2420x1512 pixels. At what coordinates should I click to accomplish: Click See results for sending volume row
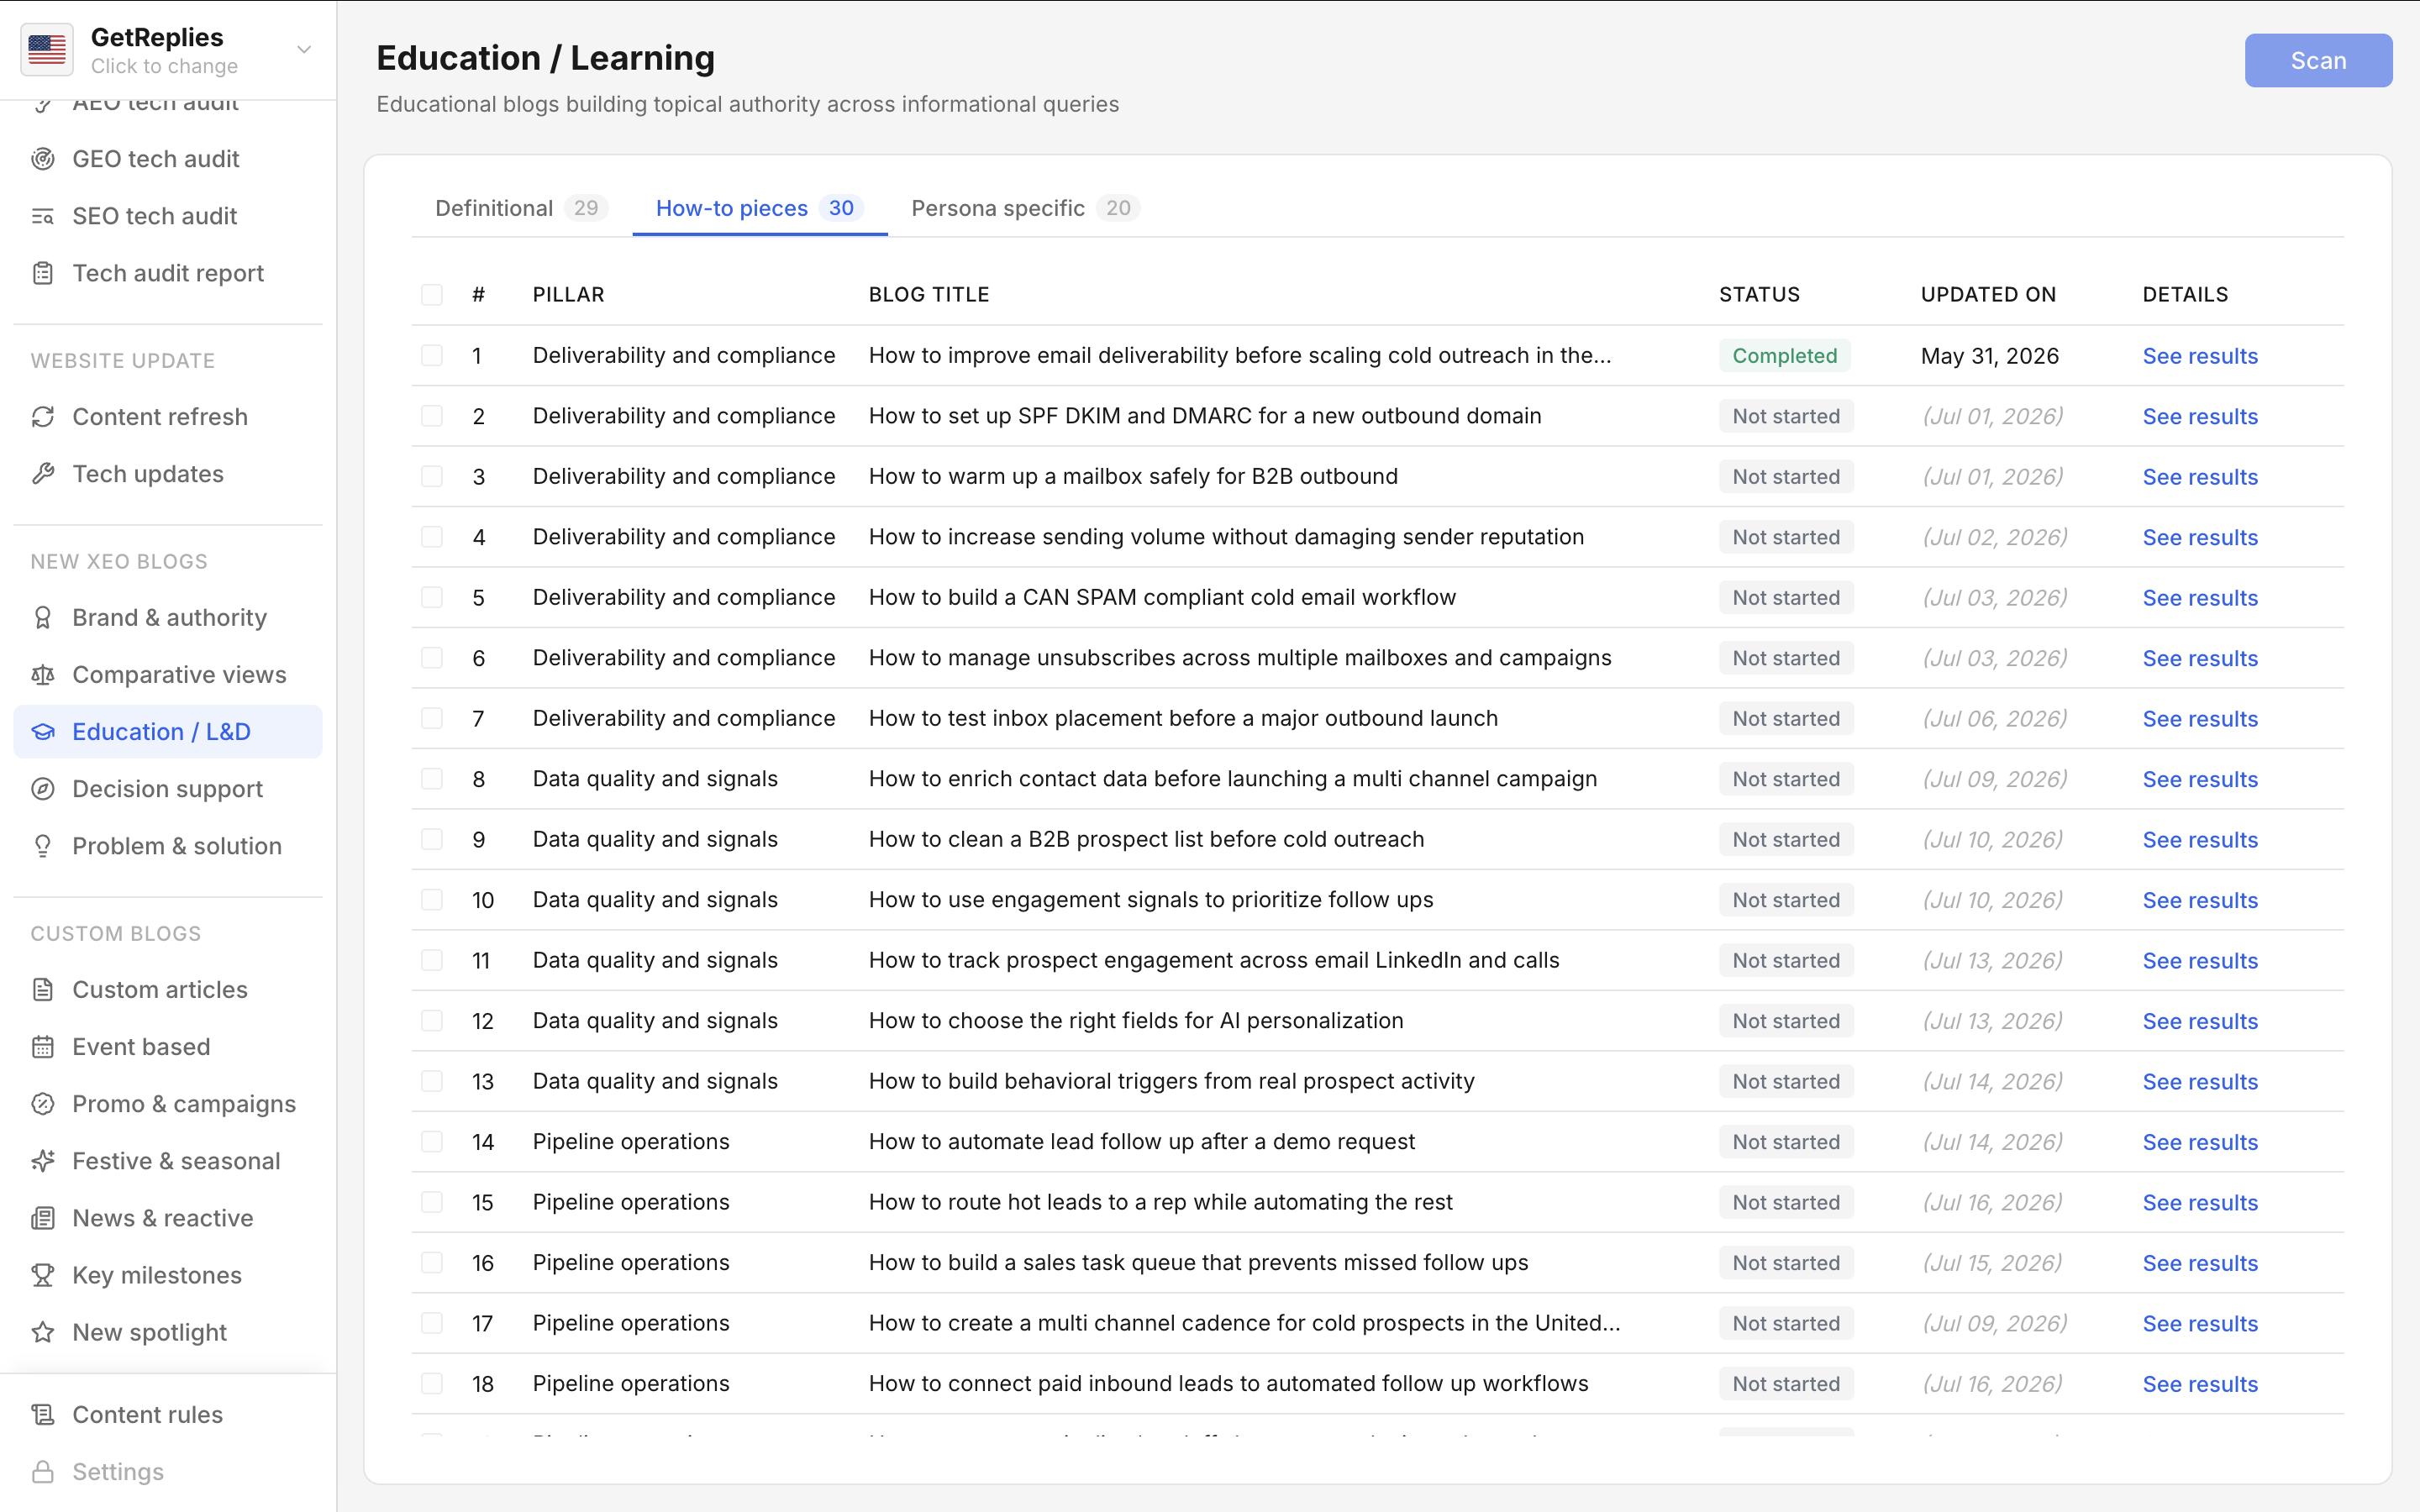point(2200,538)
